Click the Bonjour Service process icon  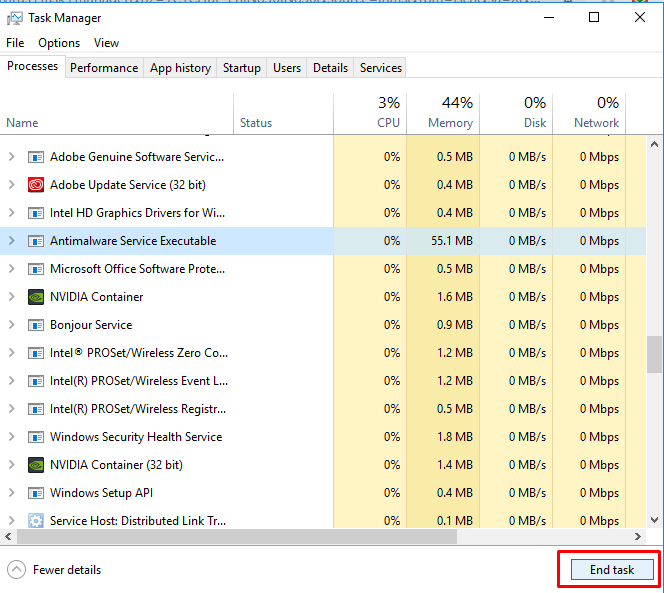click(36, 325)
